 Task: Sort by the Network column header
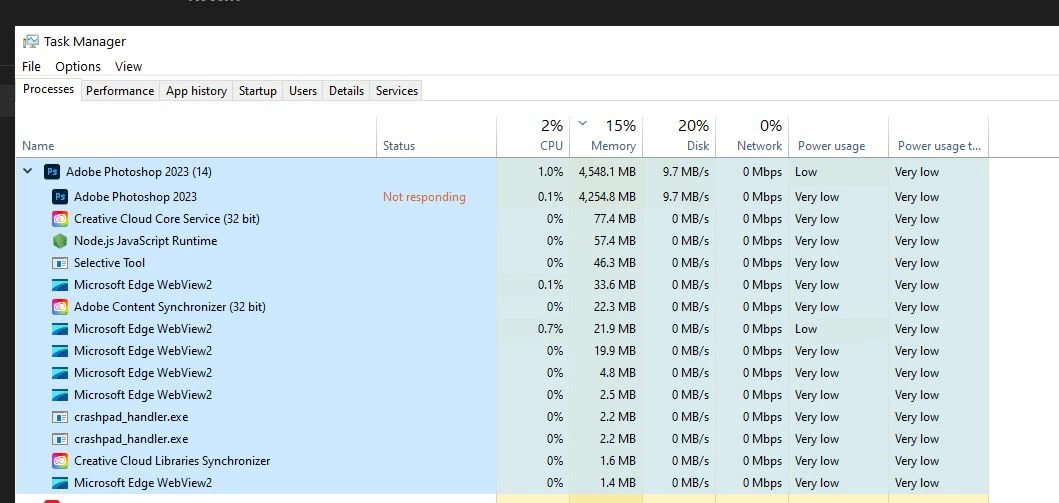(752, 137)
